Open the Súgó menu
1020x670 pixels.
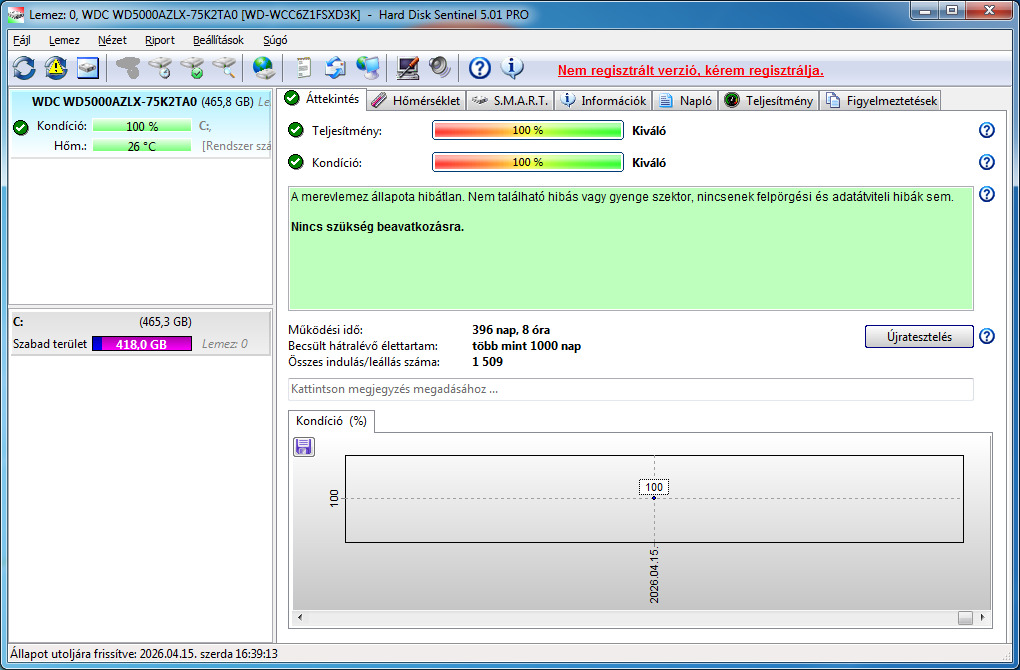[275, 40]
